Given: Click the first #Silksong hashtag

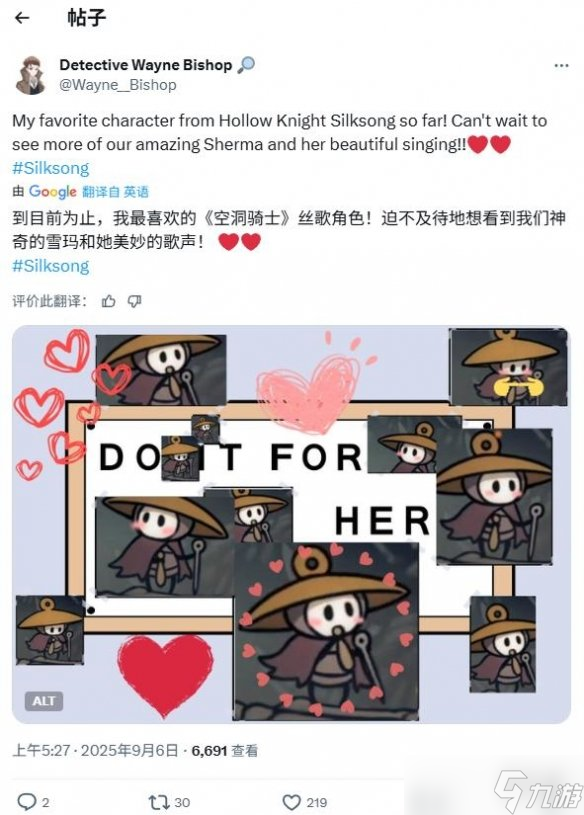Looking at the screenshot, I should [x=51, y=168].
